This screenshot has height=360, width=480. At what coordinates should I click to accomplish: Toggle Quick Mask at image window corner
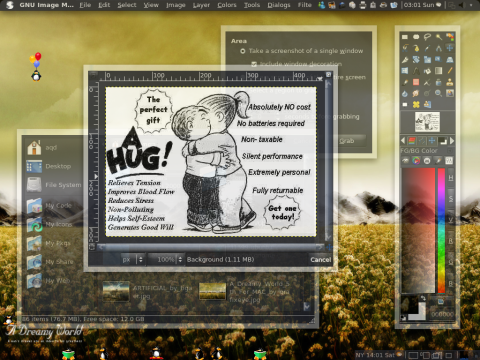(x=92, y=247)
